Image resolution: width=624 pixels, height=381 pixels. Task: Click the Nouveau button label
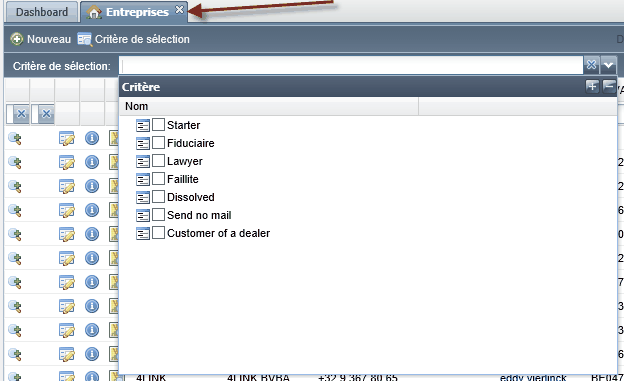[x=49, y=39]
